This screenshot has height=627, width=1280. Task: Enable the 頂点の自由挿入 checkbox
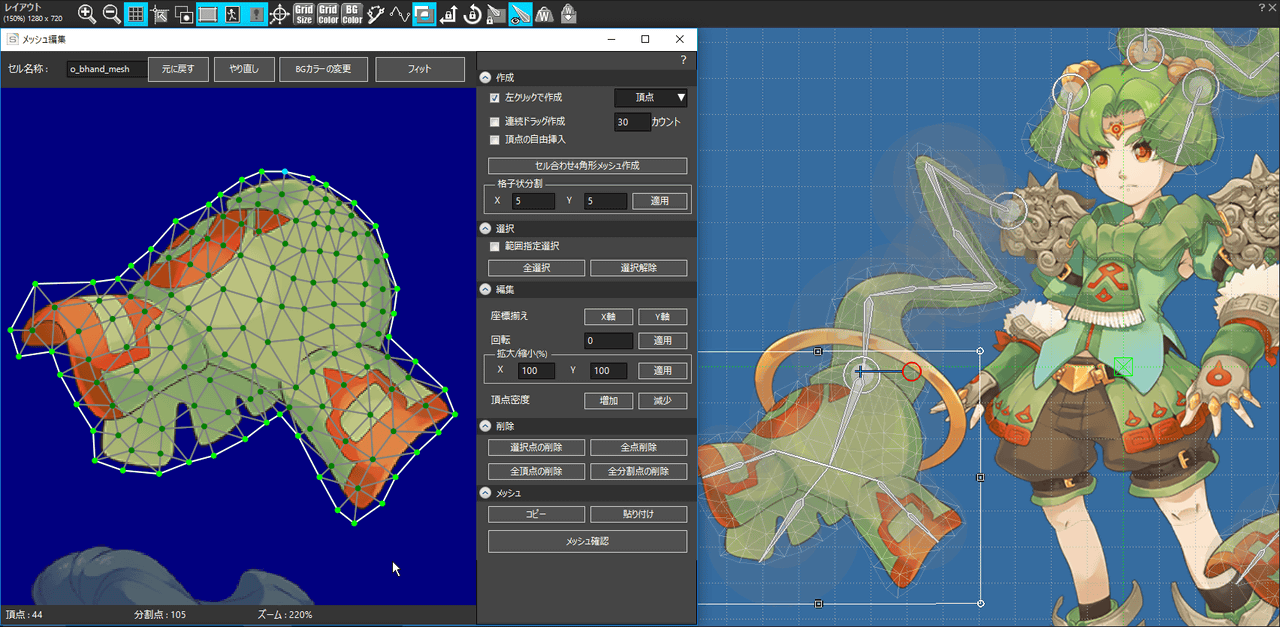click(494, 139)
